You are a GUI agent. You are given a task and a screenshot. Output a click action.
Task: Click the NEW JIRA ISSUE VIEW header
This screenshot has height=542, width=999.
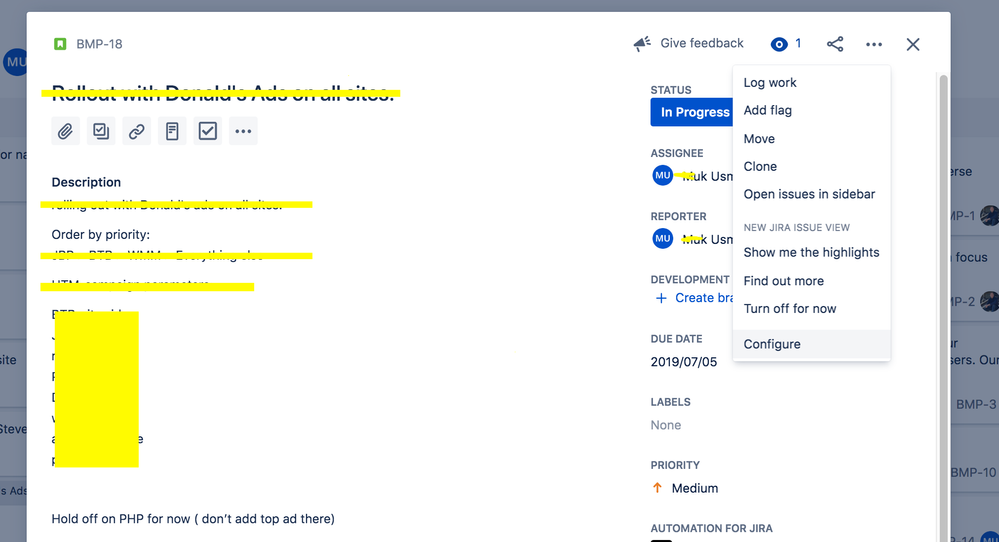[x=796, y=227]
